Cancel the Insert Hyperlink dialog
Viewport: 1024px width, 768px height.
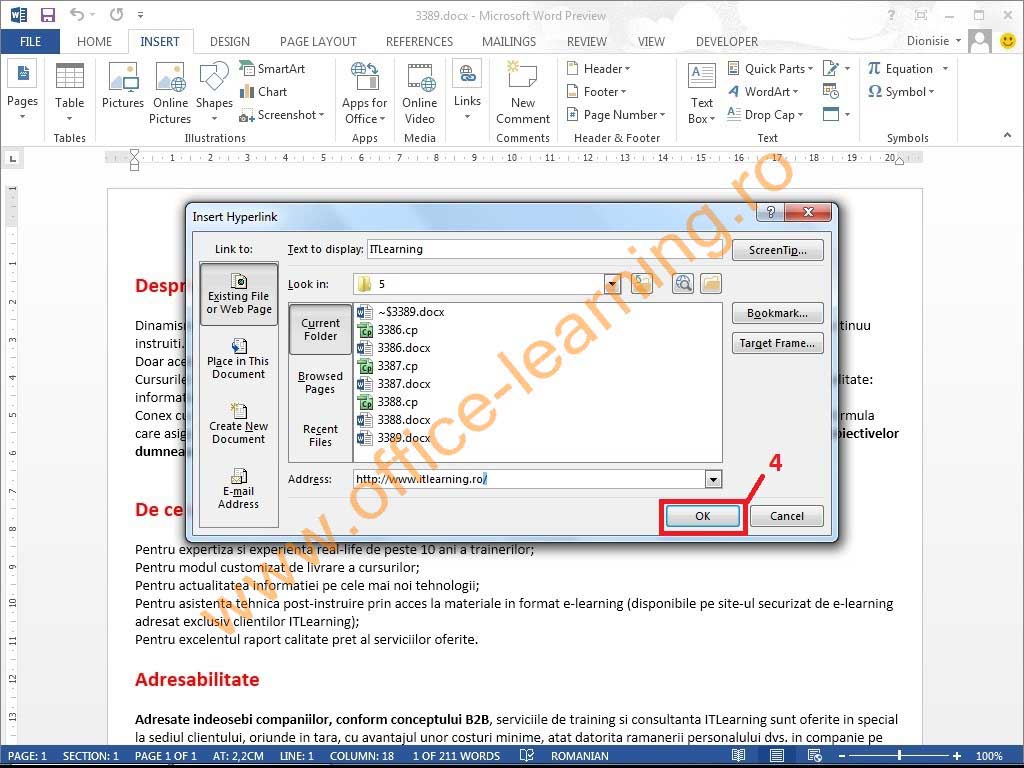pos(787,516)
